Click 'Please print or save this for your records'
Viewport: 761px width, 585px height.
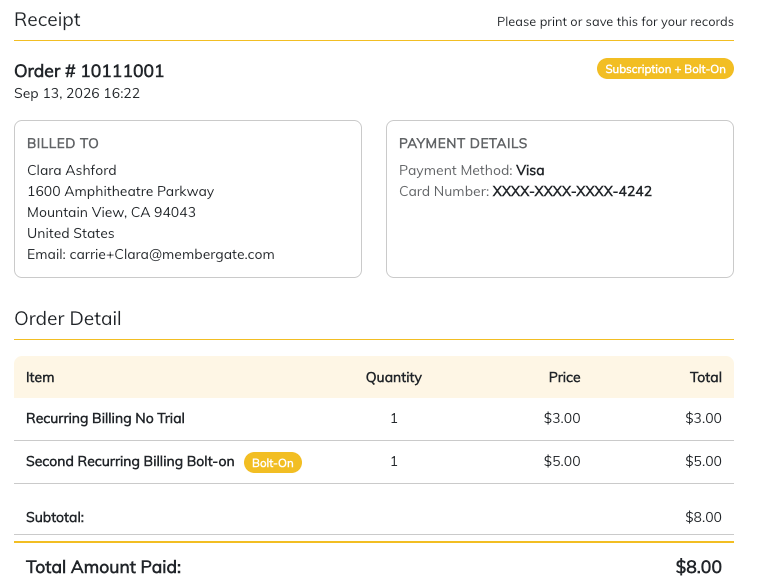pyautogui.click(x=615, y=22)
